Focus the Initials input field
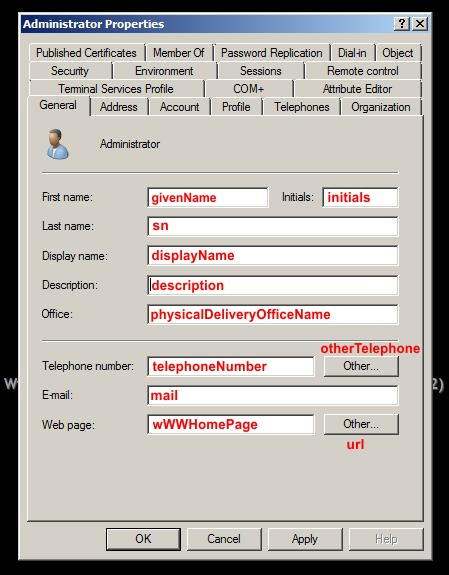Screen dimensions: 449x575 click(360, 198)
